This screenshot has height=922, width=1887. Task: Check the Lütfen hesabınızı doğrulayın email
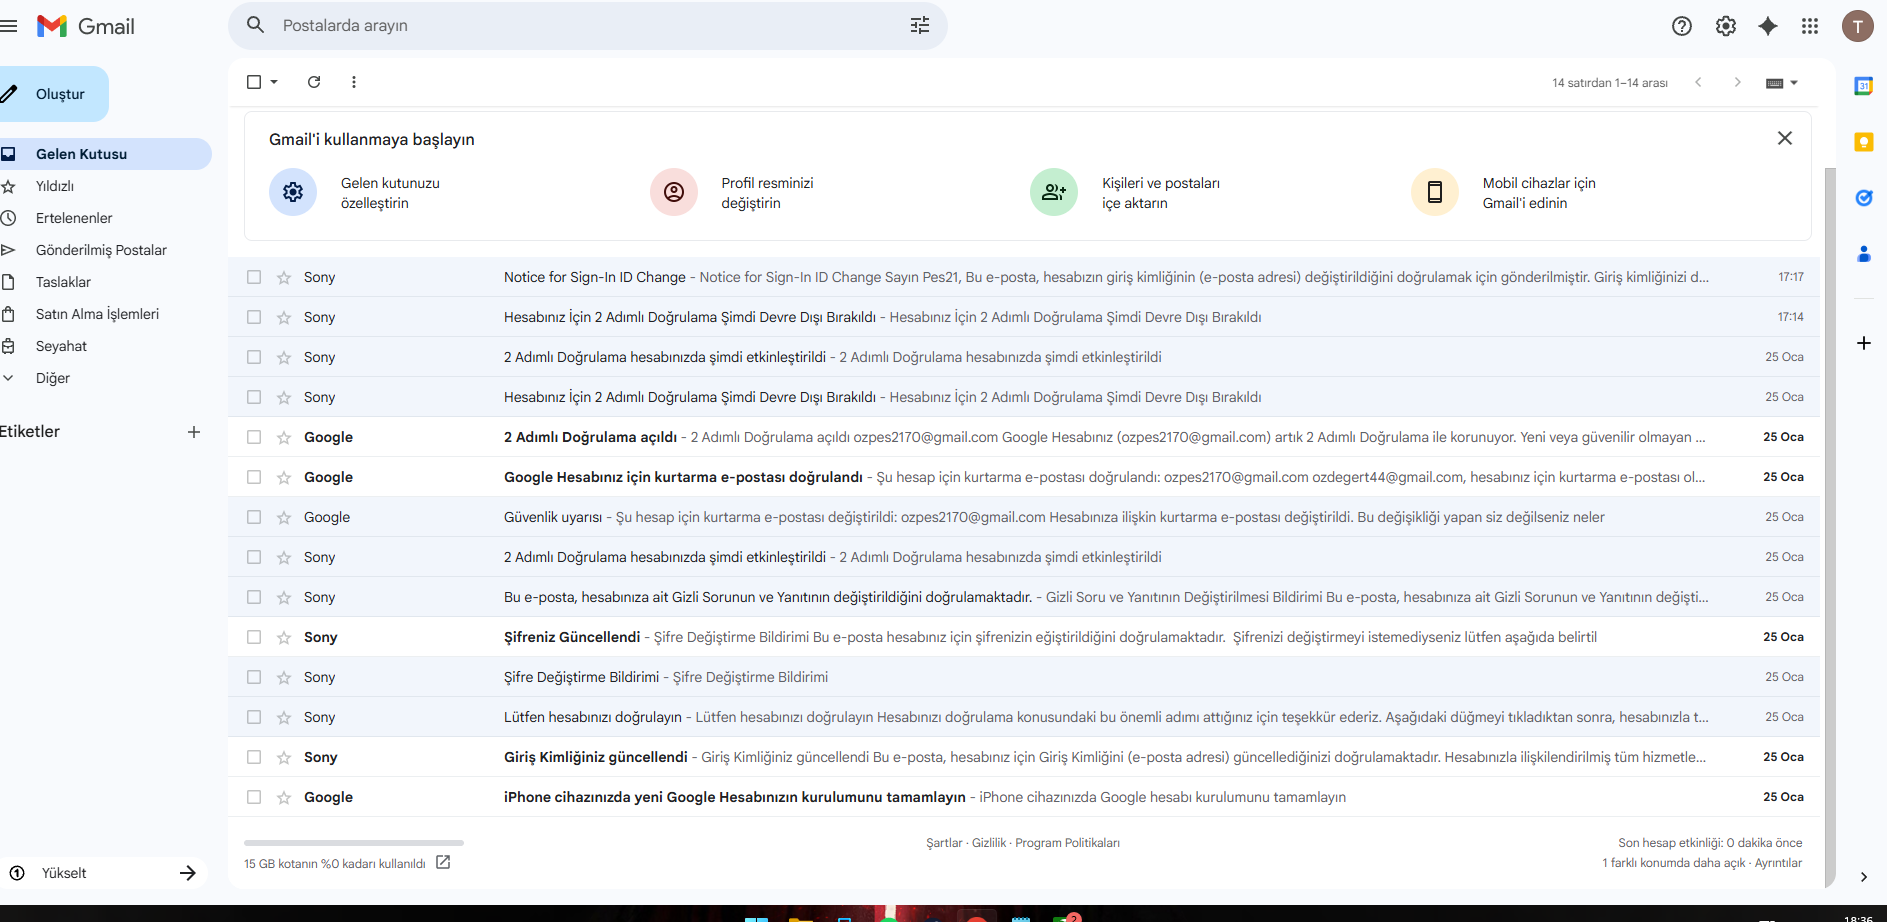pos(254,717)
